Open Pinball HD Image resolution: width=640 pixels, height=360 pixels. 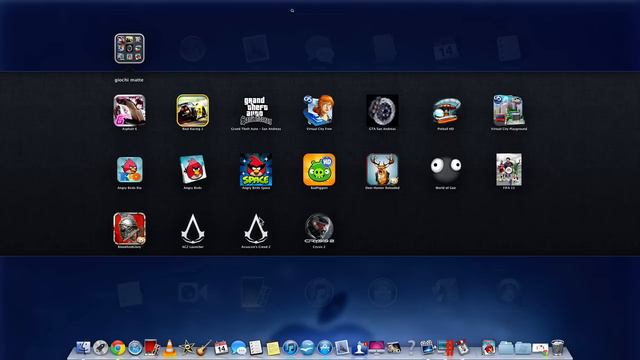pos(446,111)
